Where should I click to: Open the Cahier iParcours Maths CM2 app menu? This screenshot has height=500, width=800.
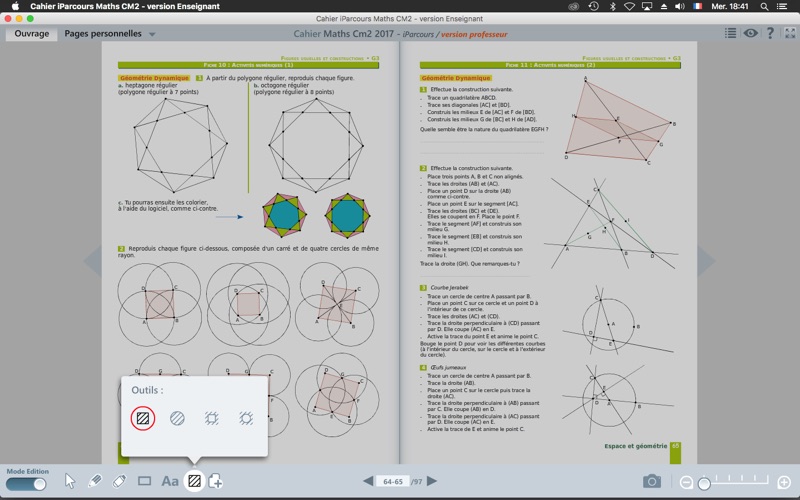click(125, 6)
